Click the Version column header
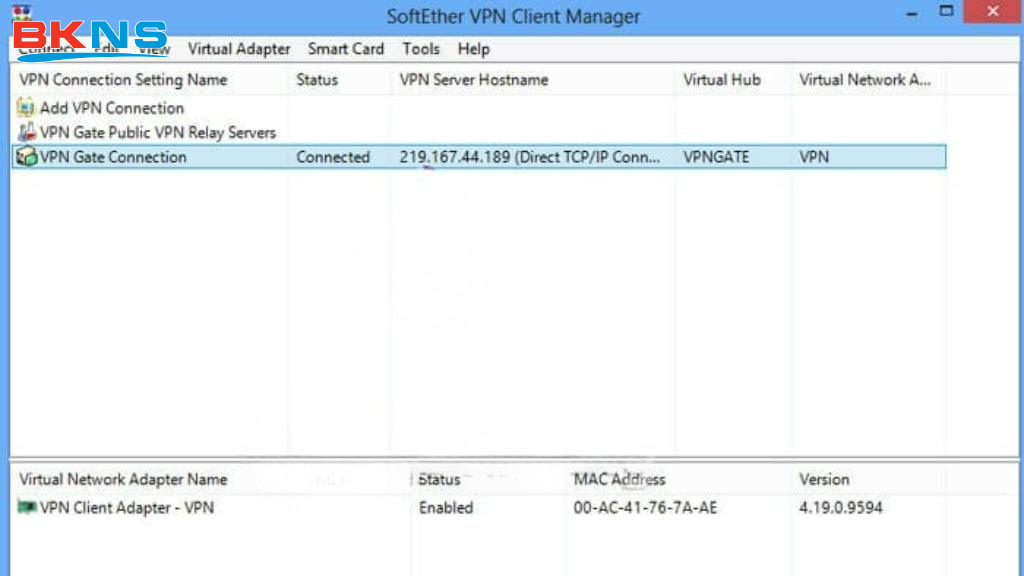The image size is (1024, 576). pos(824,480)
